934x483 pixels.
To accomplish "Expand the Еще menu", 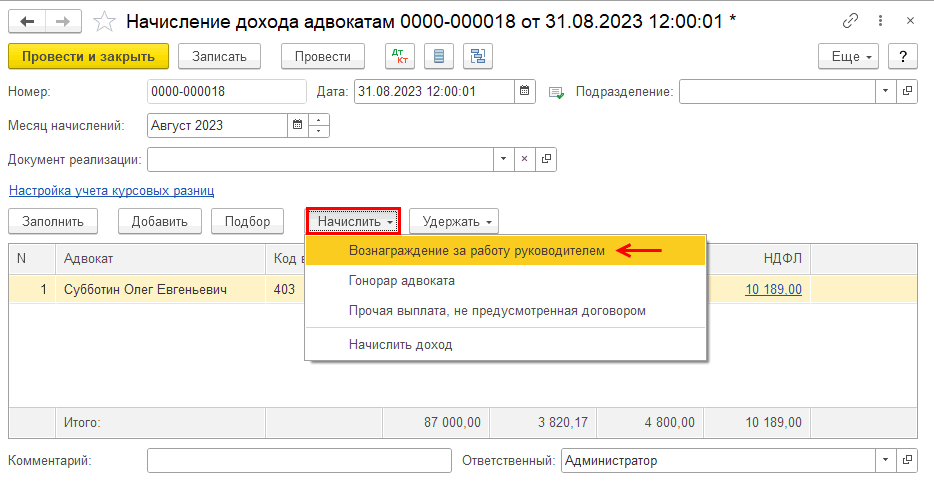I will tap(848, 57).
